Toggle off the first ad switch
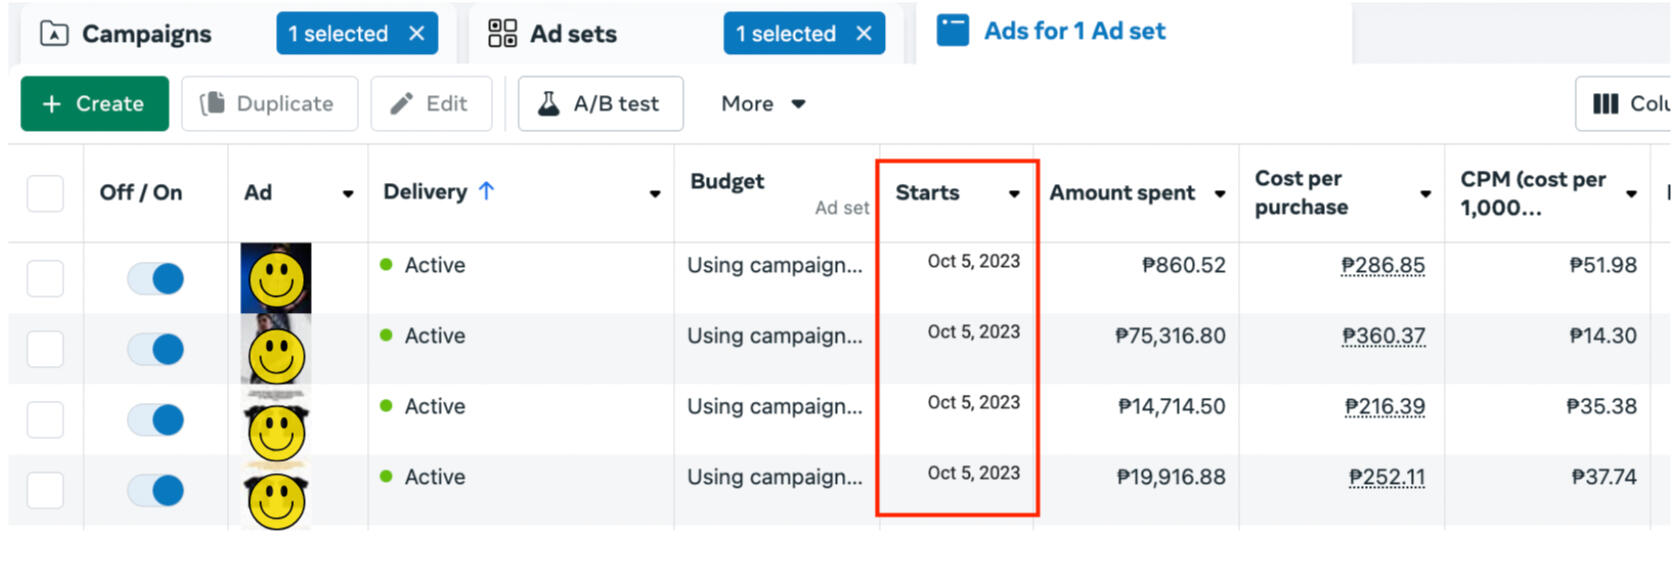The width and height of the screenshot is (1673, 572). coord(156,279)
